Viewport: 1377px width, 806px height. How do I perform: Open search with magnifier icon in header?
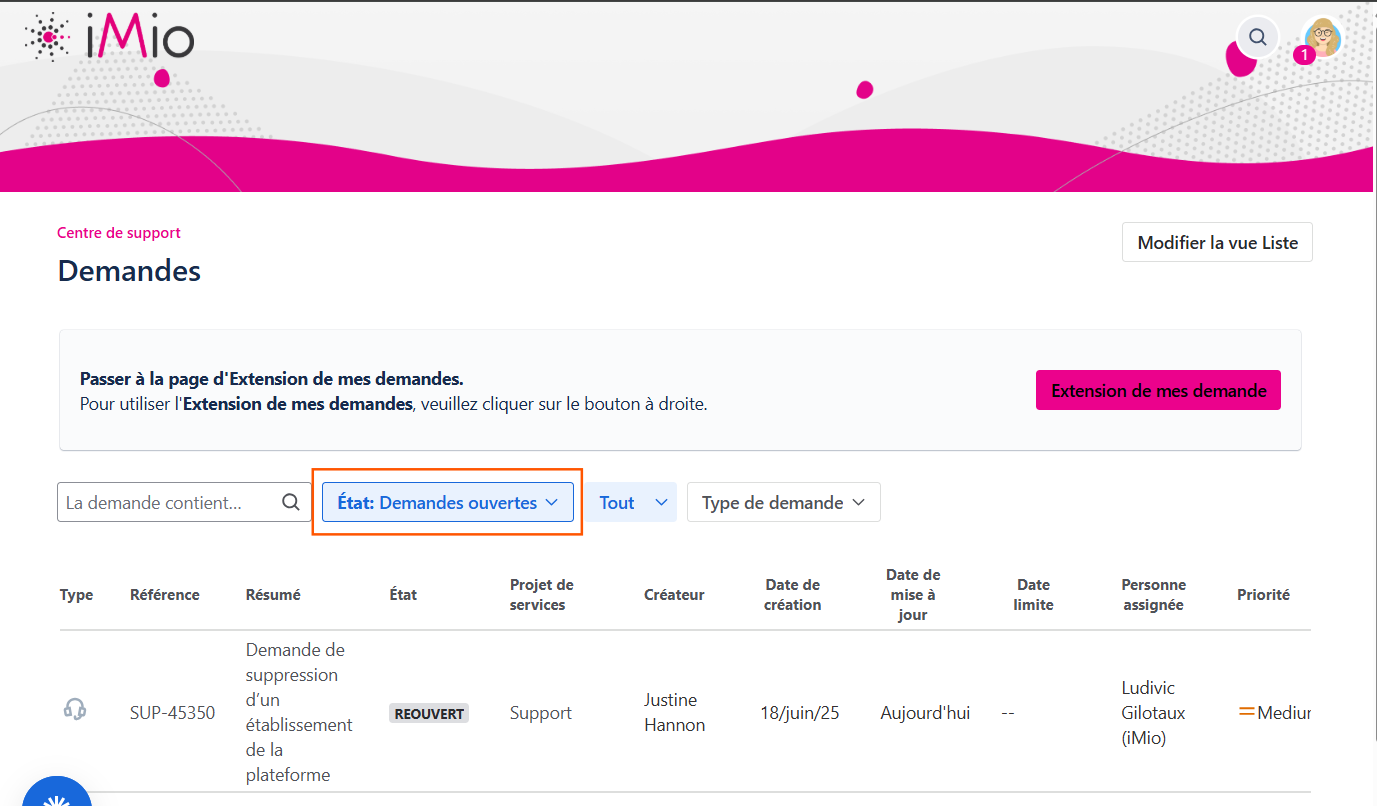[x=1258, y=38]
